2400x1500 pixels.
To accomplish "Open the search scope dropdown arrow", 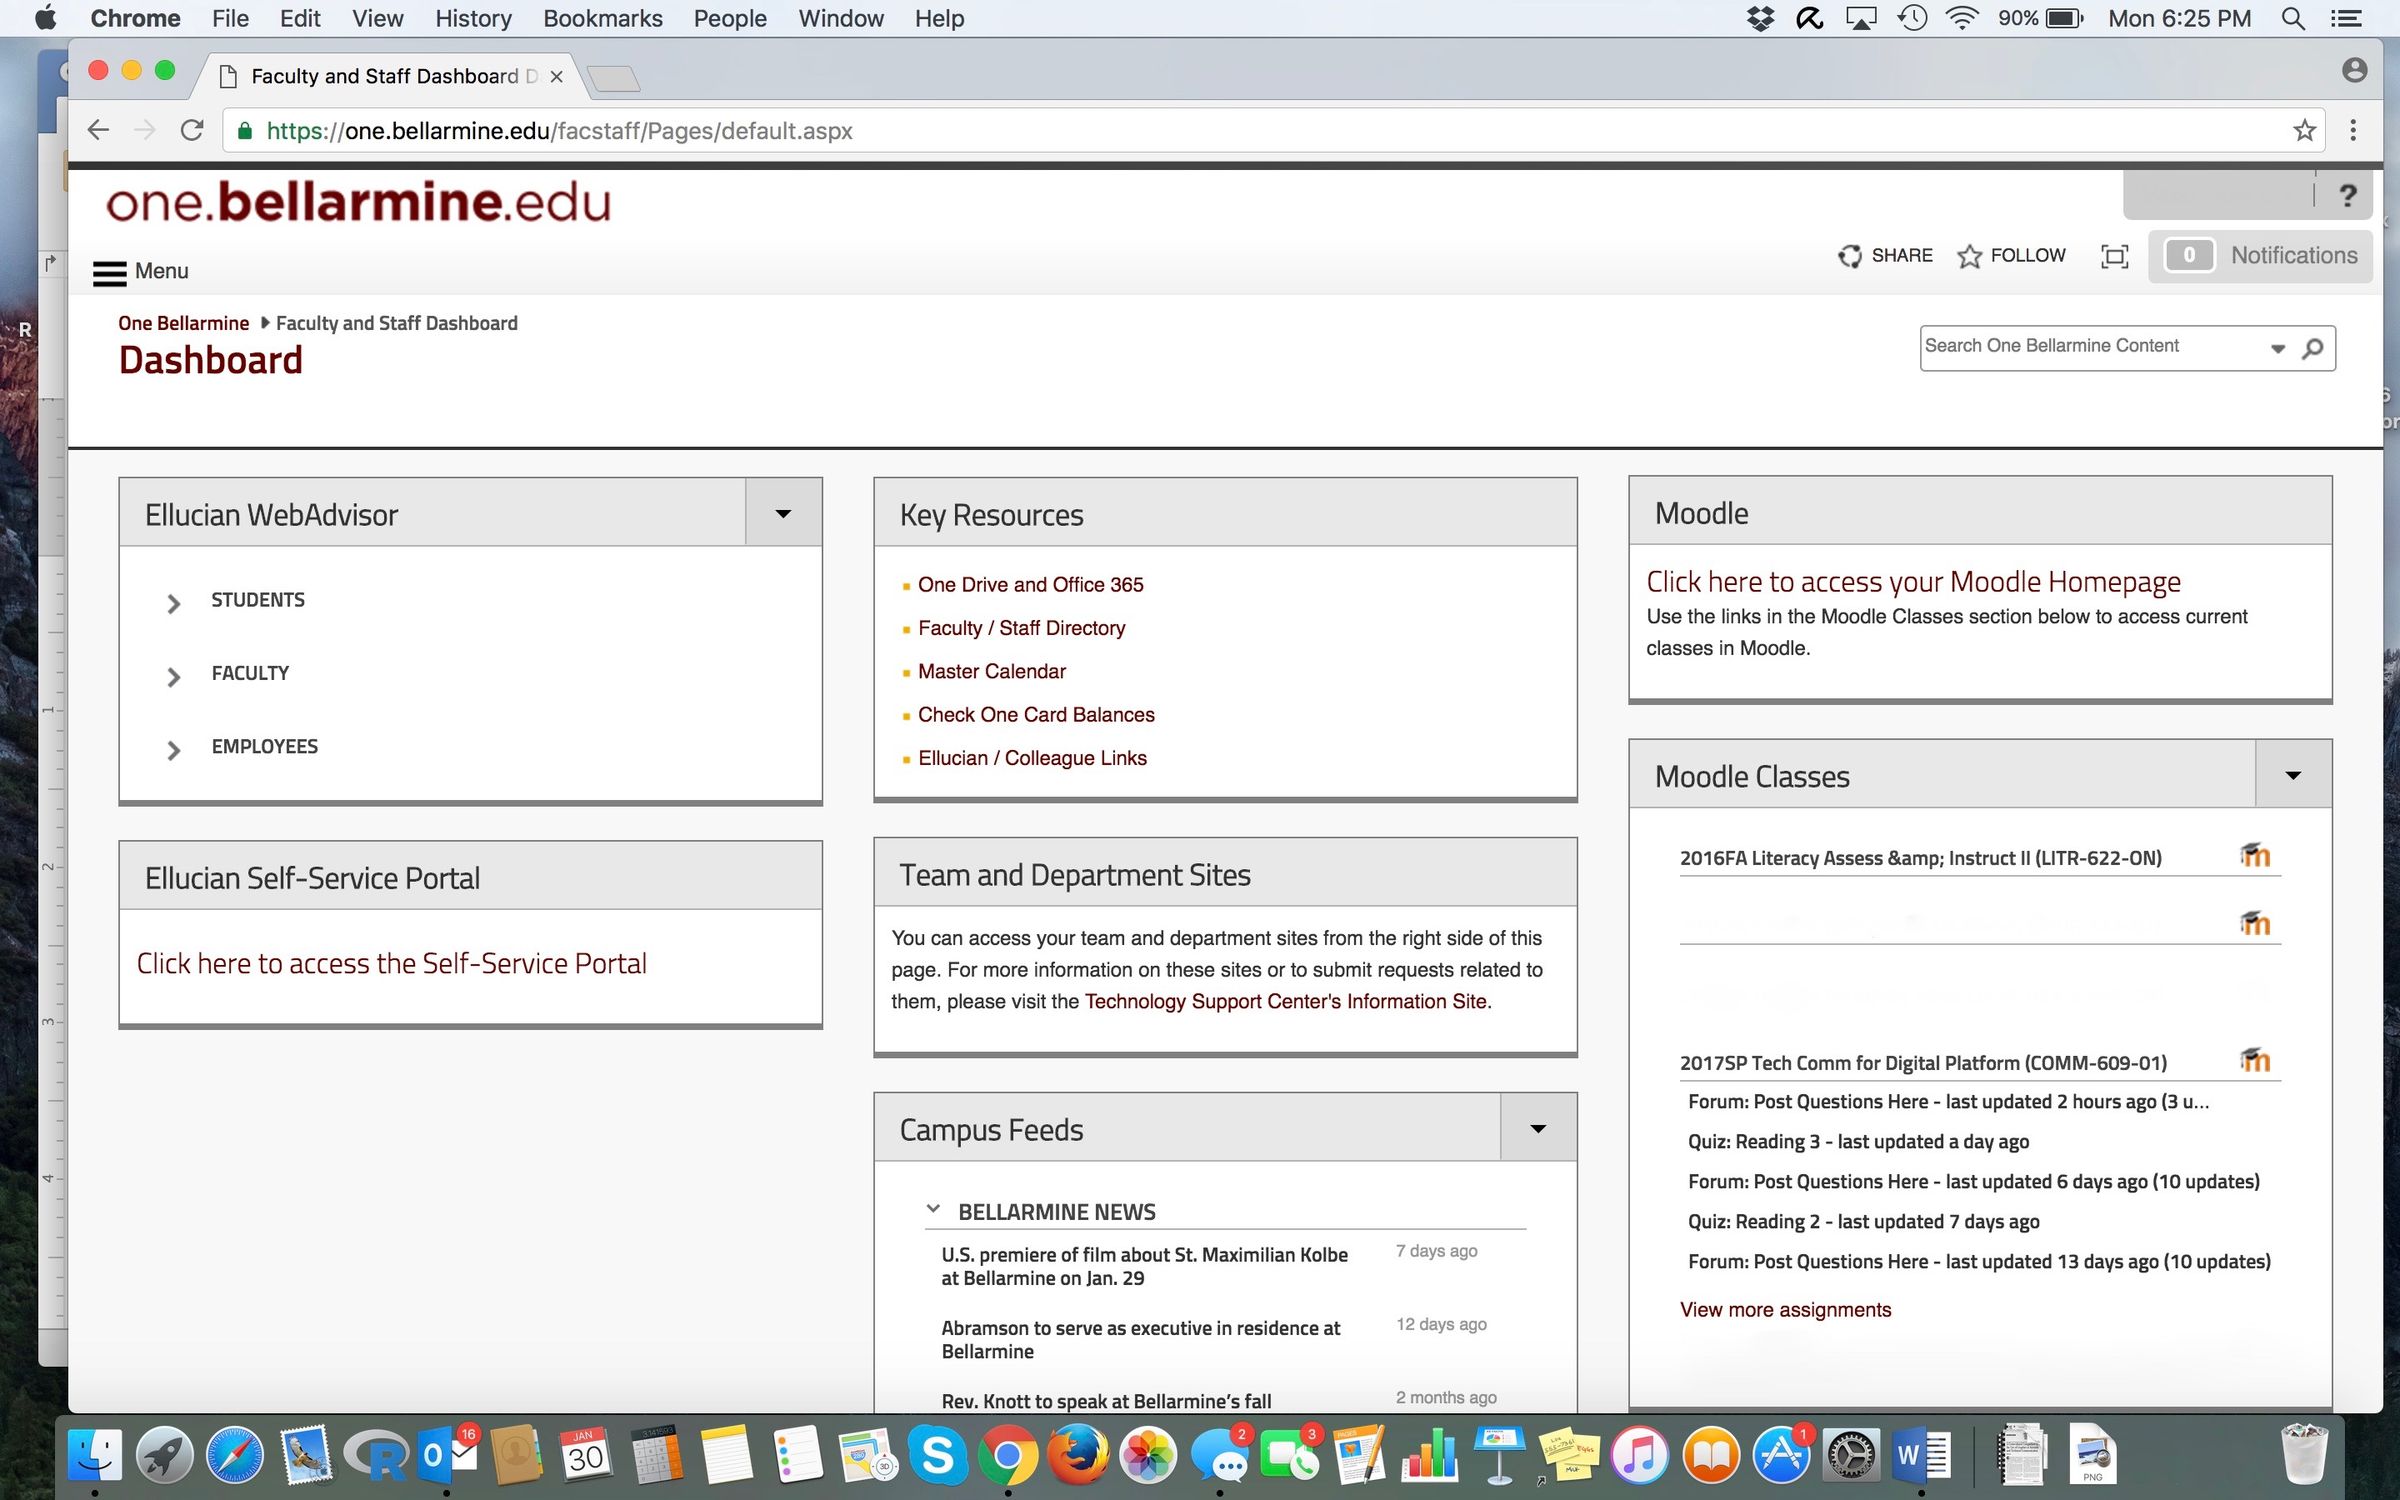I will point(2277,349).
